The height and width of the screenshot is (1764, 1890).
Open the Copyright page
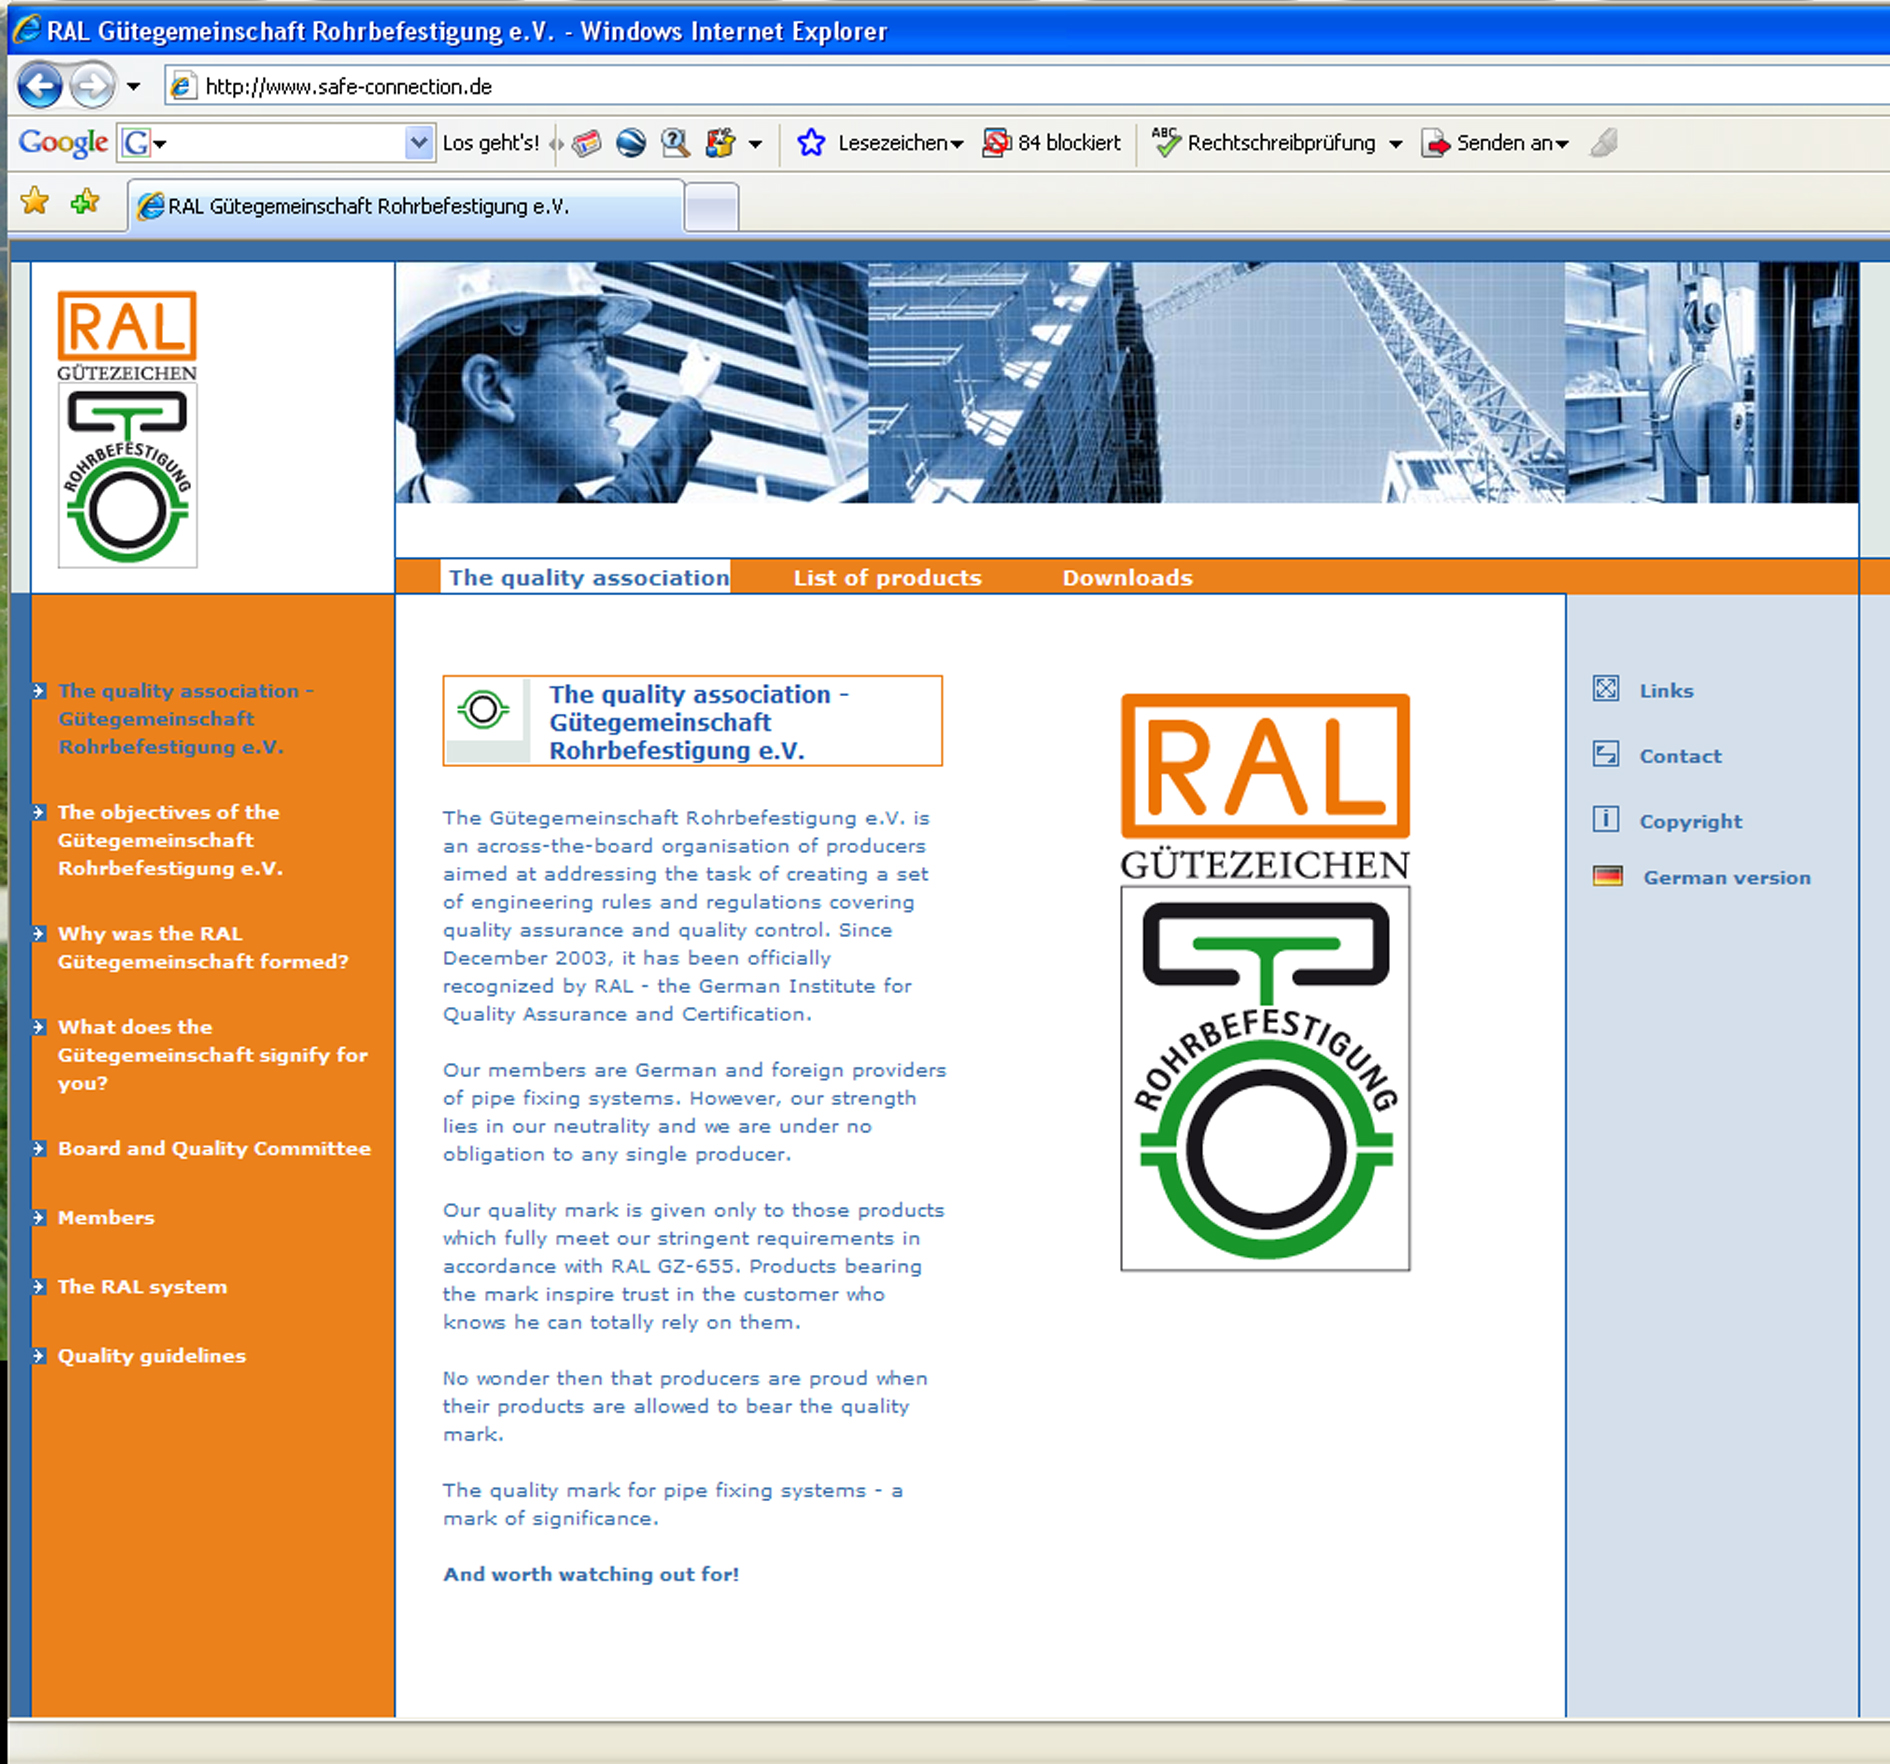pos(1690,821)
